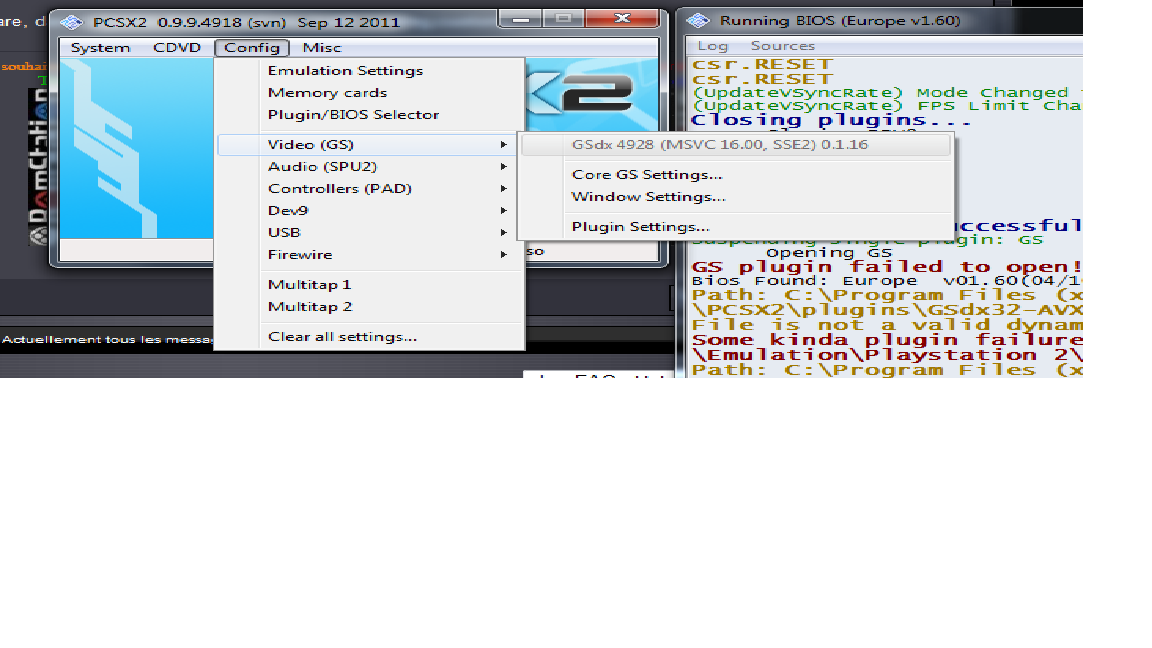The image size is (1152, 648).
Task: Click the disabled maximize button of PCSX2
Action: [564, 18]
